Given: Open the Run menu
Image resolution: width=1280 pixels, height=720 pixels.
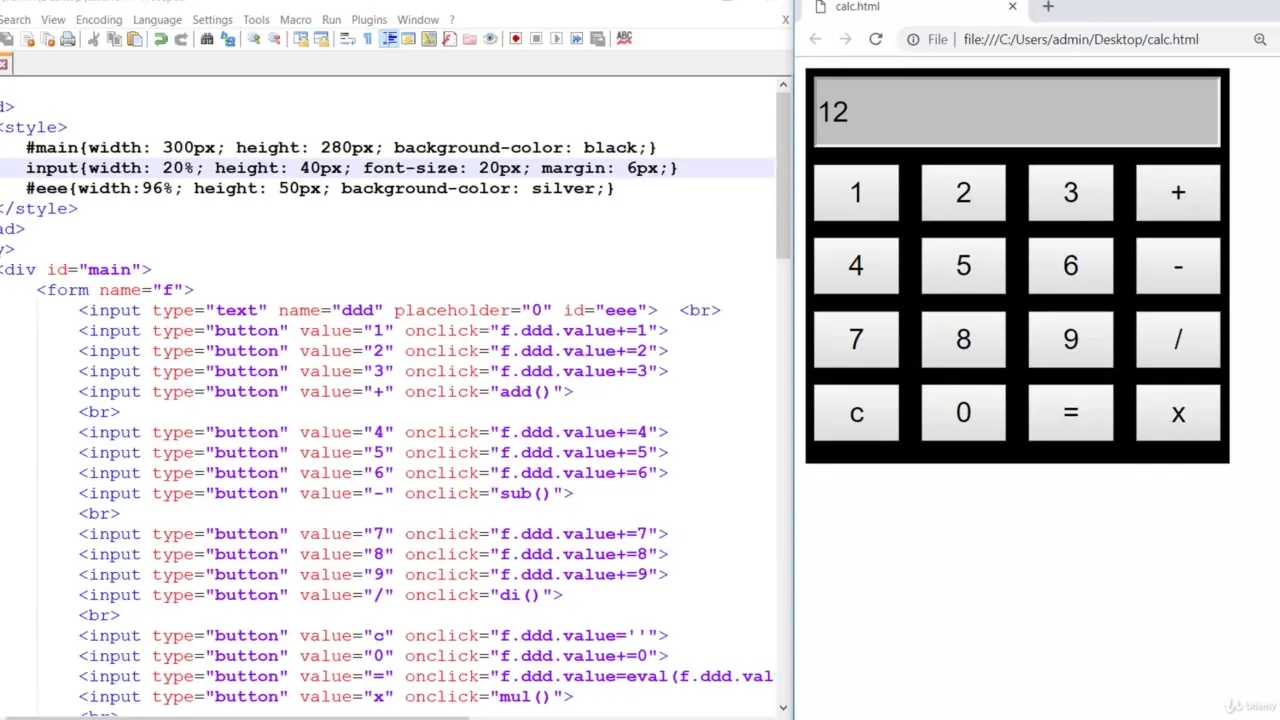Looking at the screenshot, I should (331, 19).
